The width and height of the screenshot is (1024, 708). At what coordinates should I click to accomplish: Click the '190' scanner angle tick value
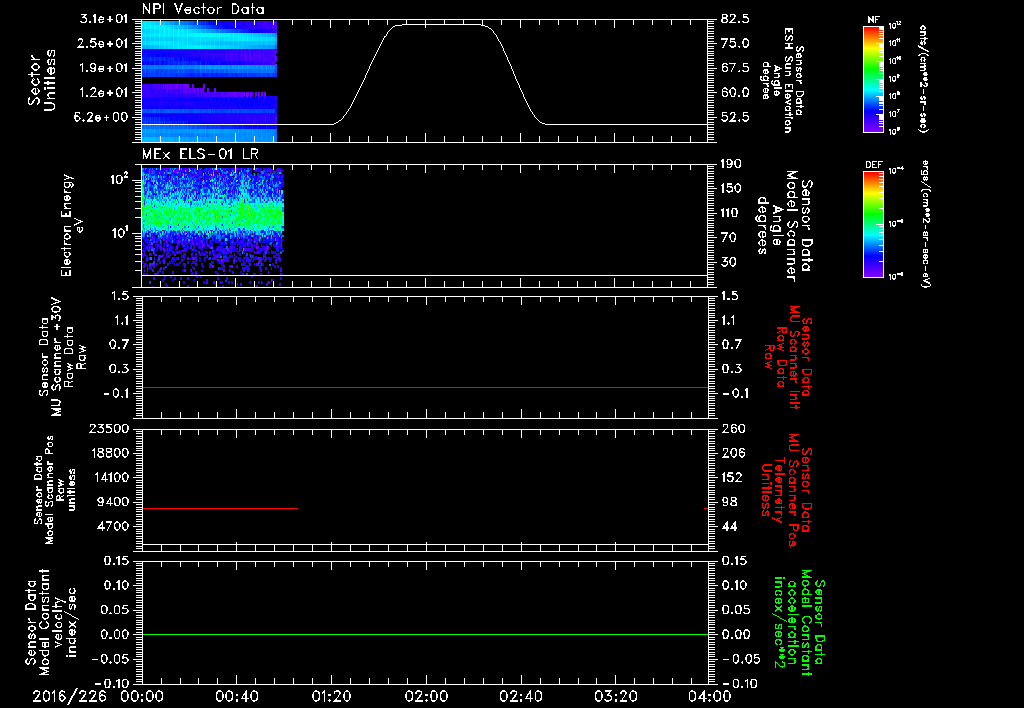tap(731, 164)
